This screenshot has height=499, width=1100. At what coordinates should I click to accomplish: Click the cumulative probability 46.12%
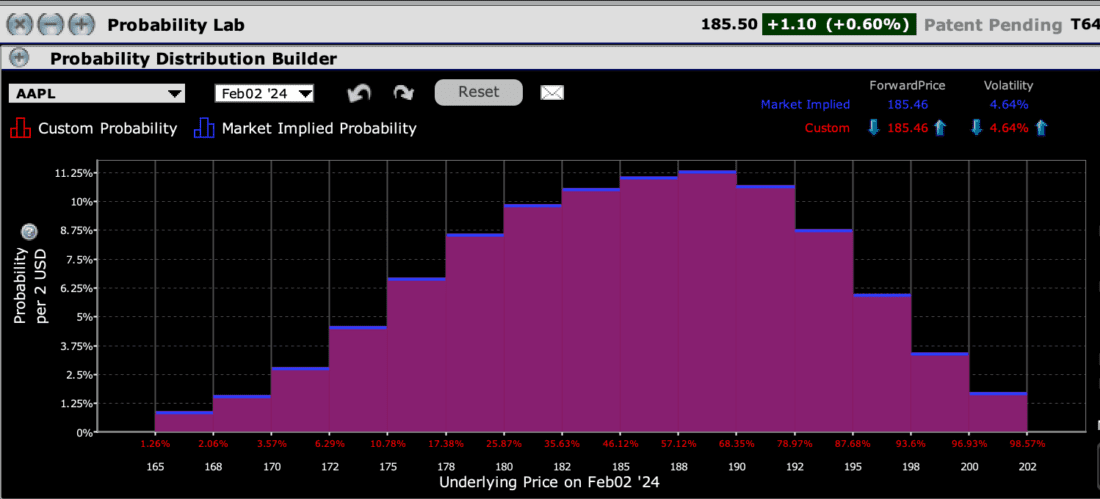[x=620, y=445]
